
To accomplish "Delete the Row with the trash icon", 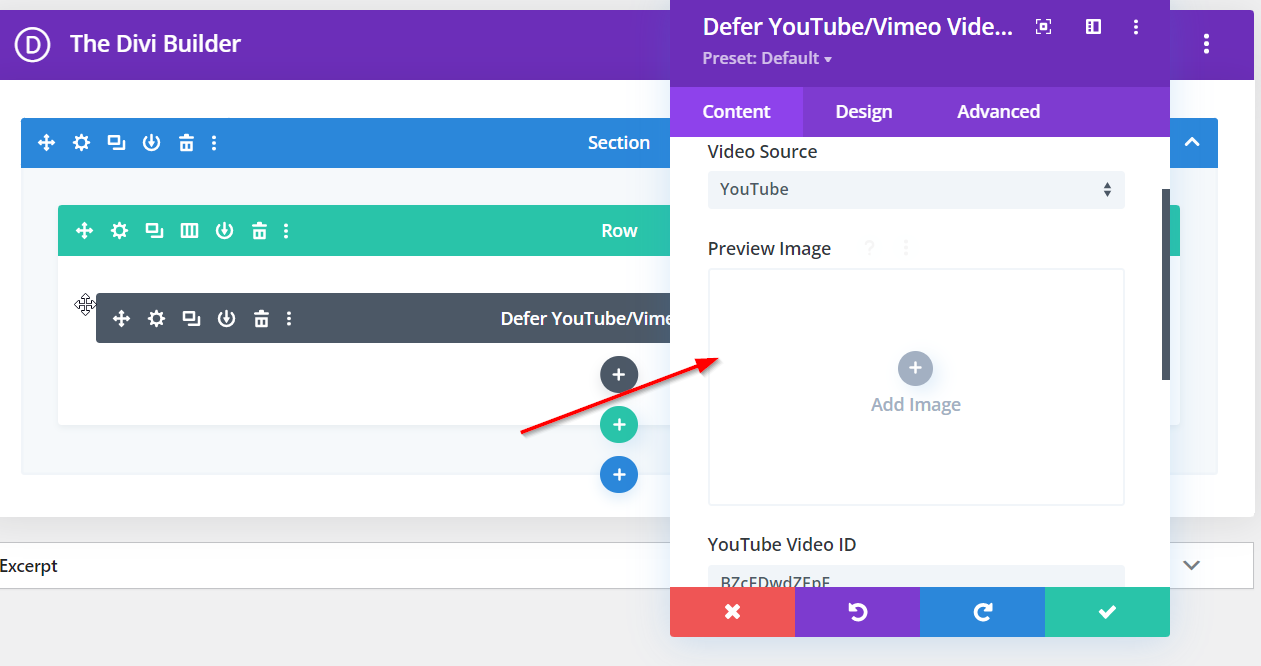I will tap(259, 230).
